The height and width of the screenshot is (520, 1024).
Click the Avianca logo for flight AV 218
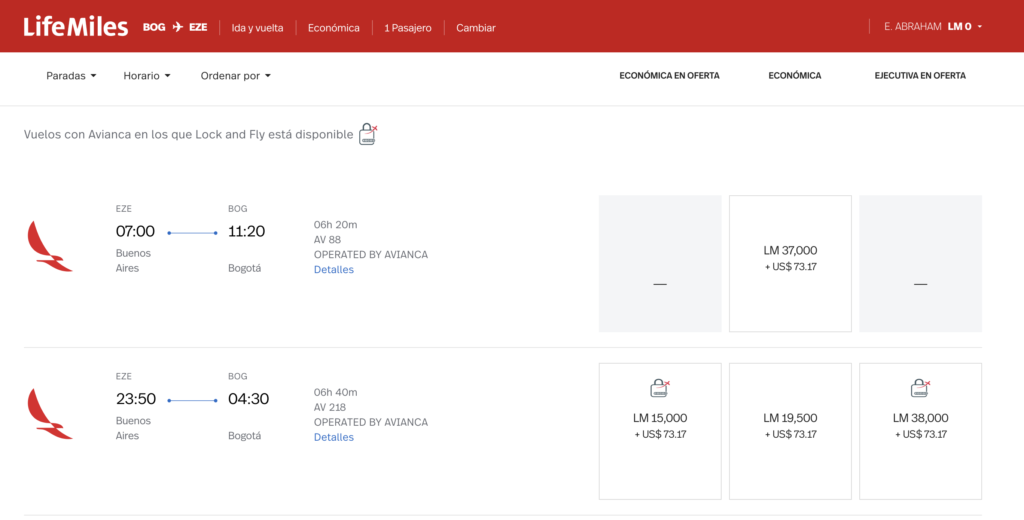[49, 414]
